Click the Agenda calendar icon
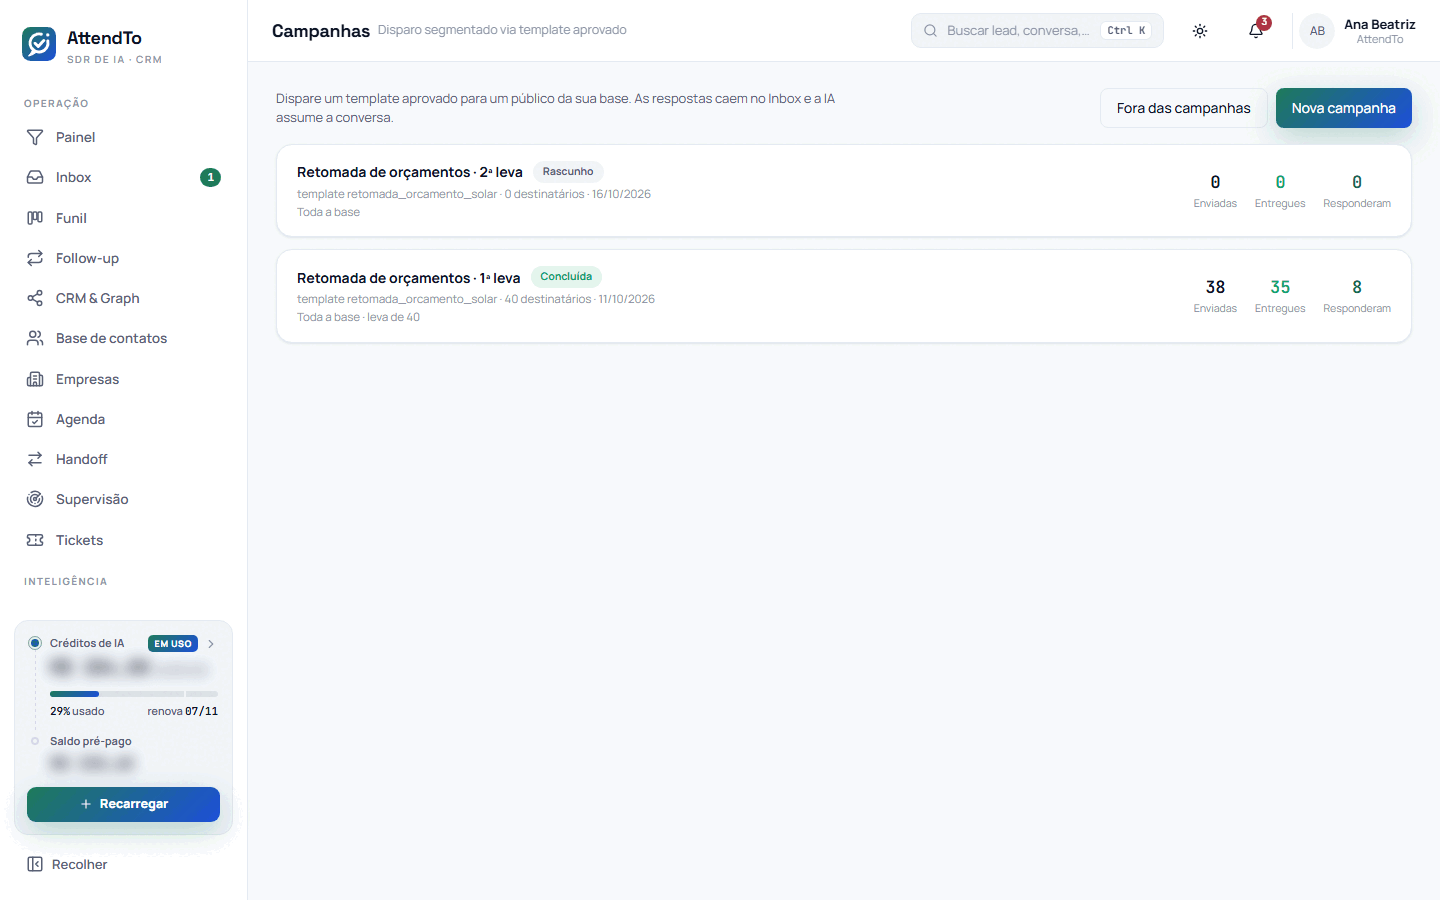The image size is (1440, 900). 35,419
